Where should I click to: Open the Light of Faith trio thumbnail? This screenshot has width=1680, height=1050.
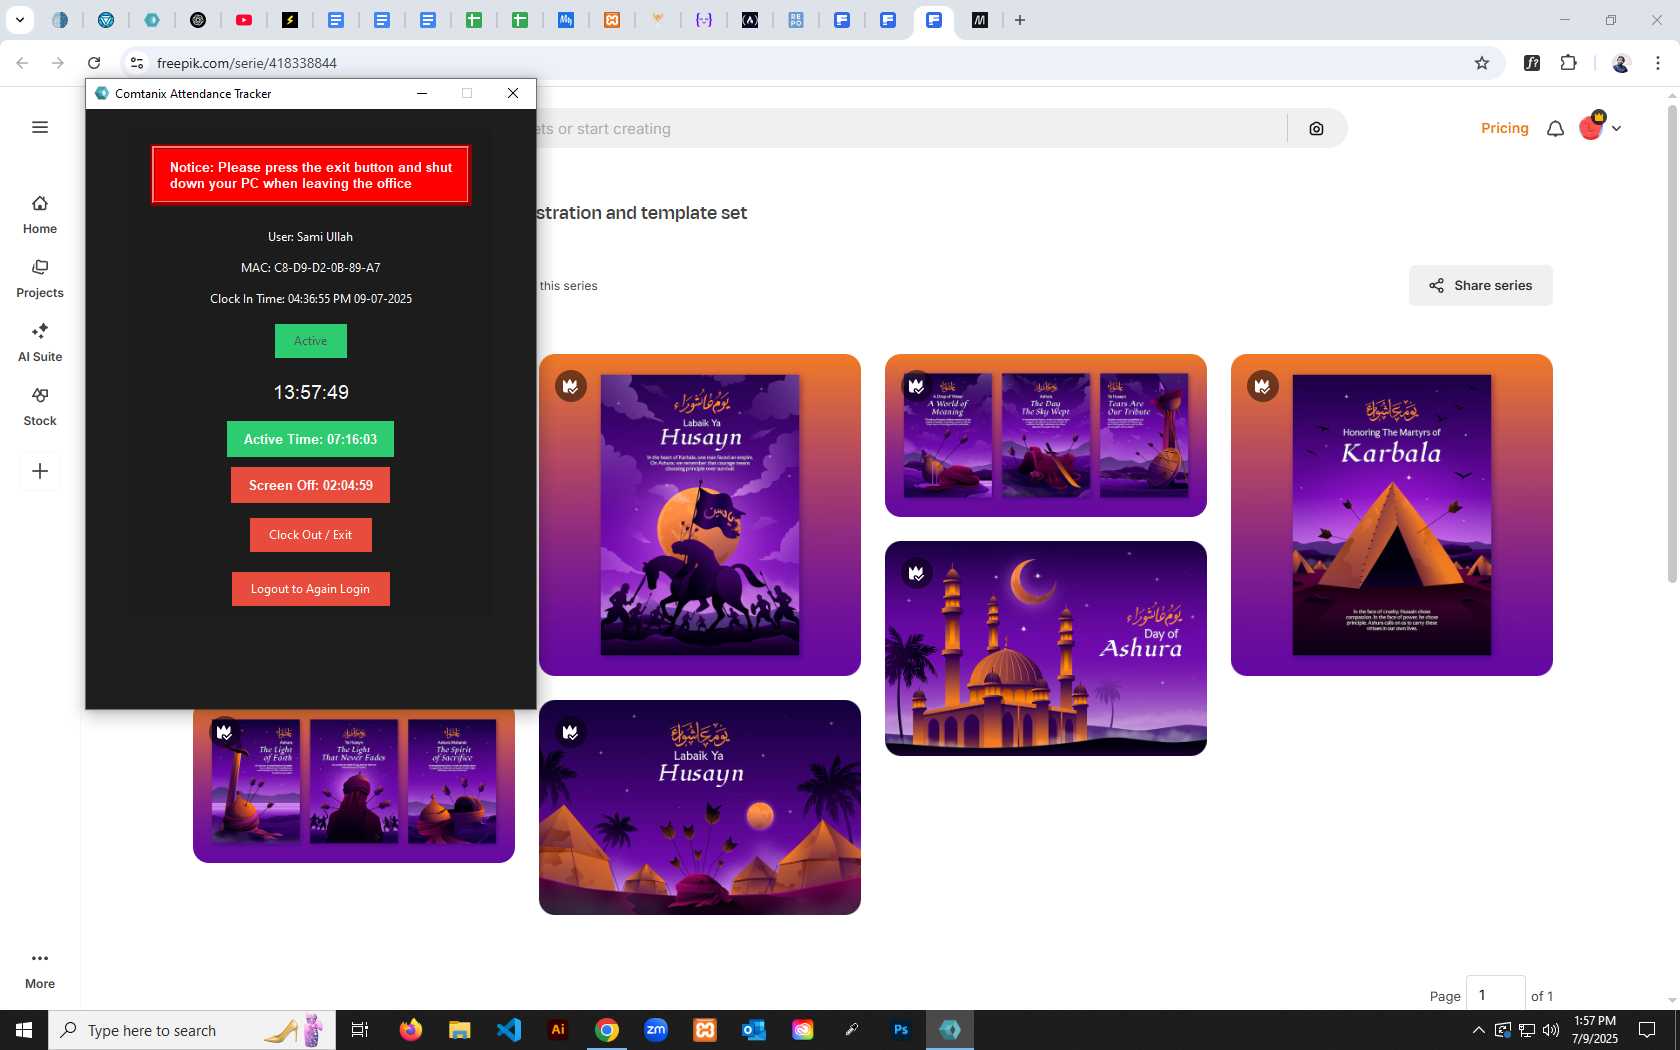point(354,786)
